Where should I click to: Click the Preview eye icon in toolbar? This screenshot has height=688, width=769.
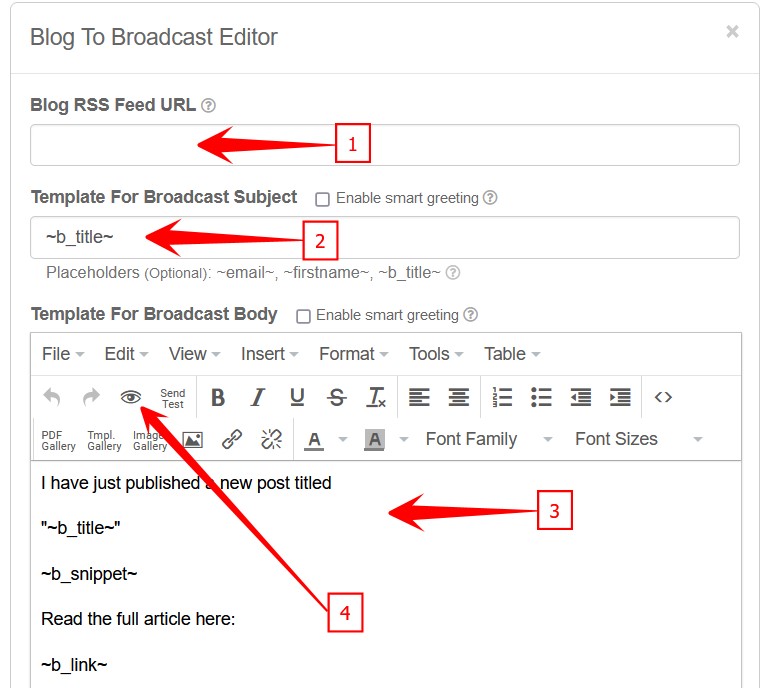point(130,397)
